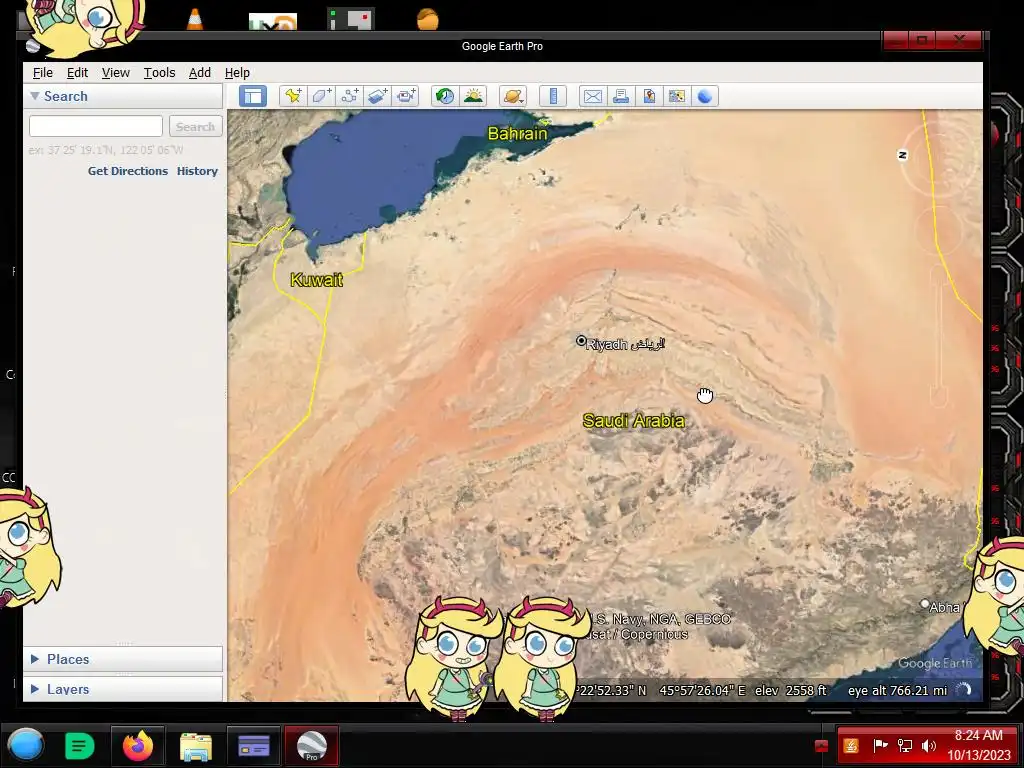
Task: Click the eye alt 766.21 mi readout
Action: [897, 690]
